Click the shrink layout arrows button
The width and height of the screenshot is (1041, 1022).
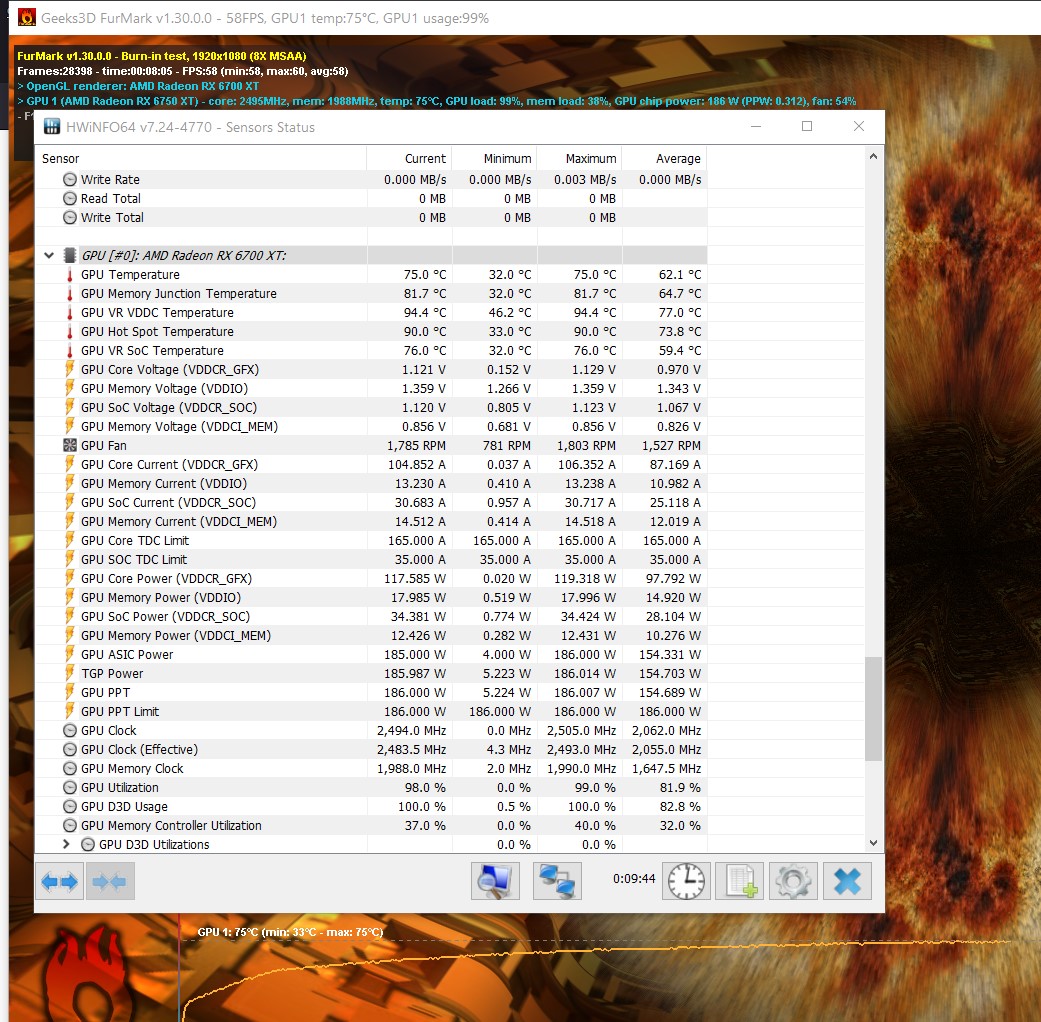(x=110, y=881)
